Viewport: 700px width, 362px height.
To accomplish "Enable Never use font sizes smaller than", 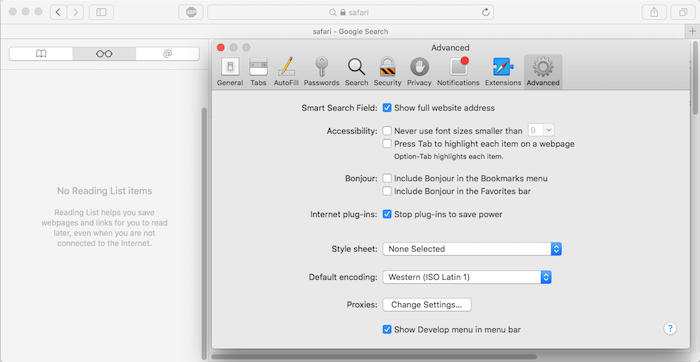I will tap(387, 131).
